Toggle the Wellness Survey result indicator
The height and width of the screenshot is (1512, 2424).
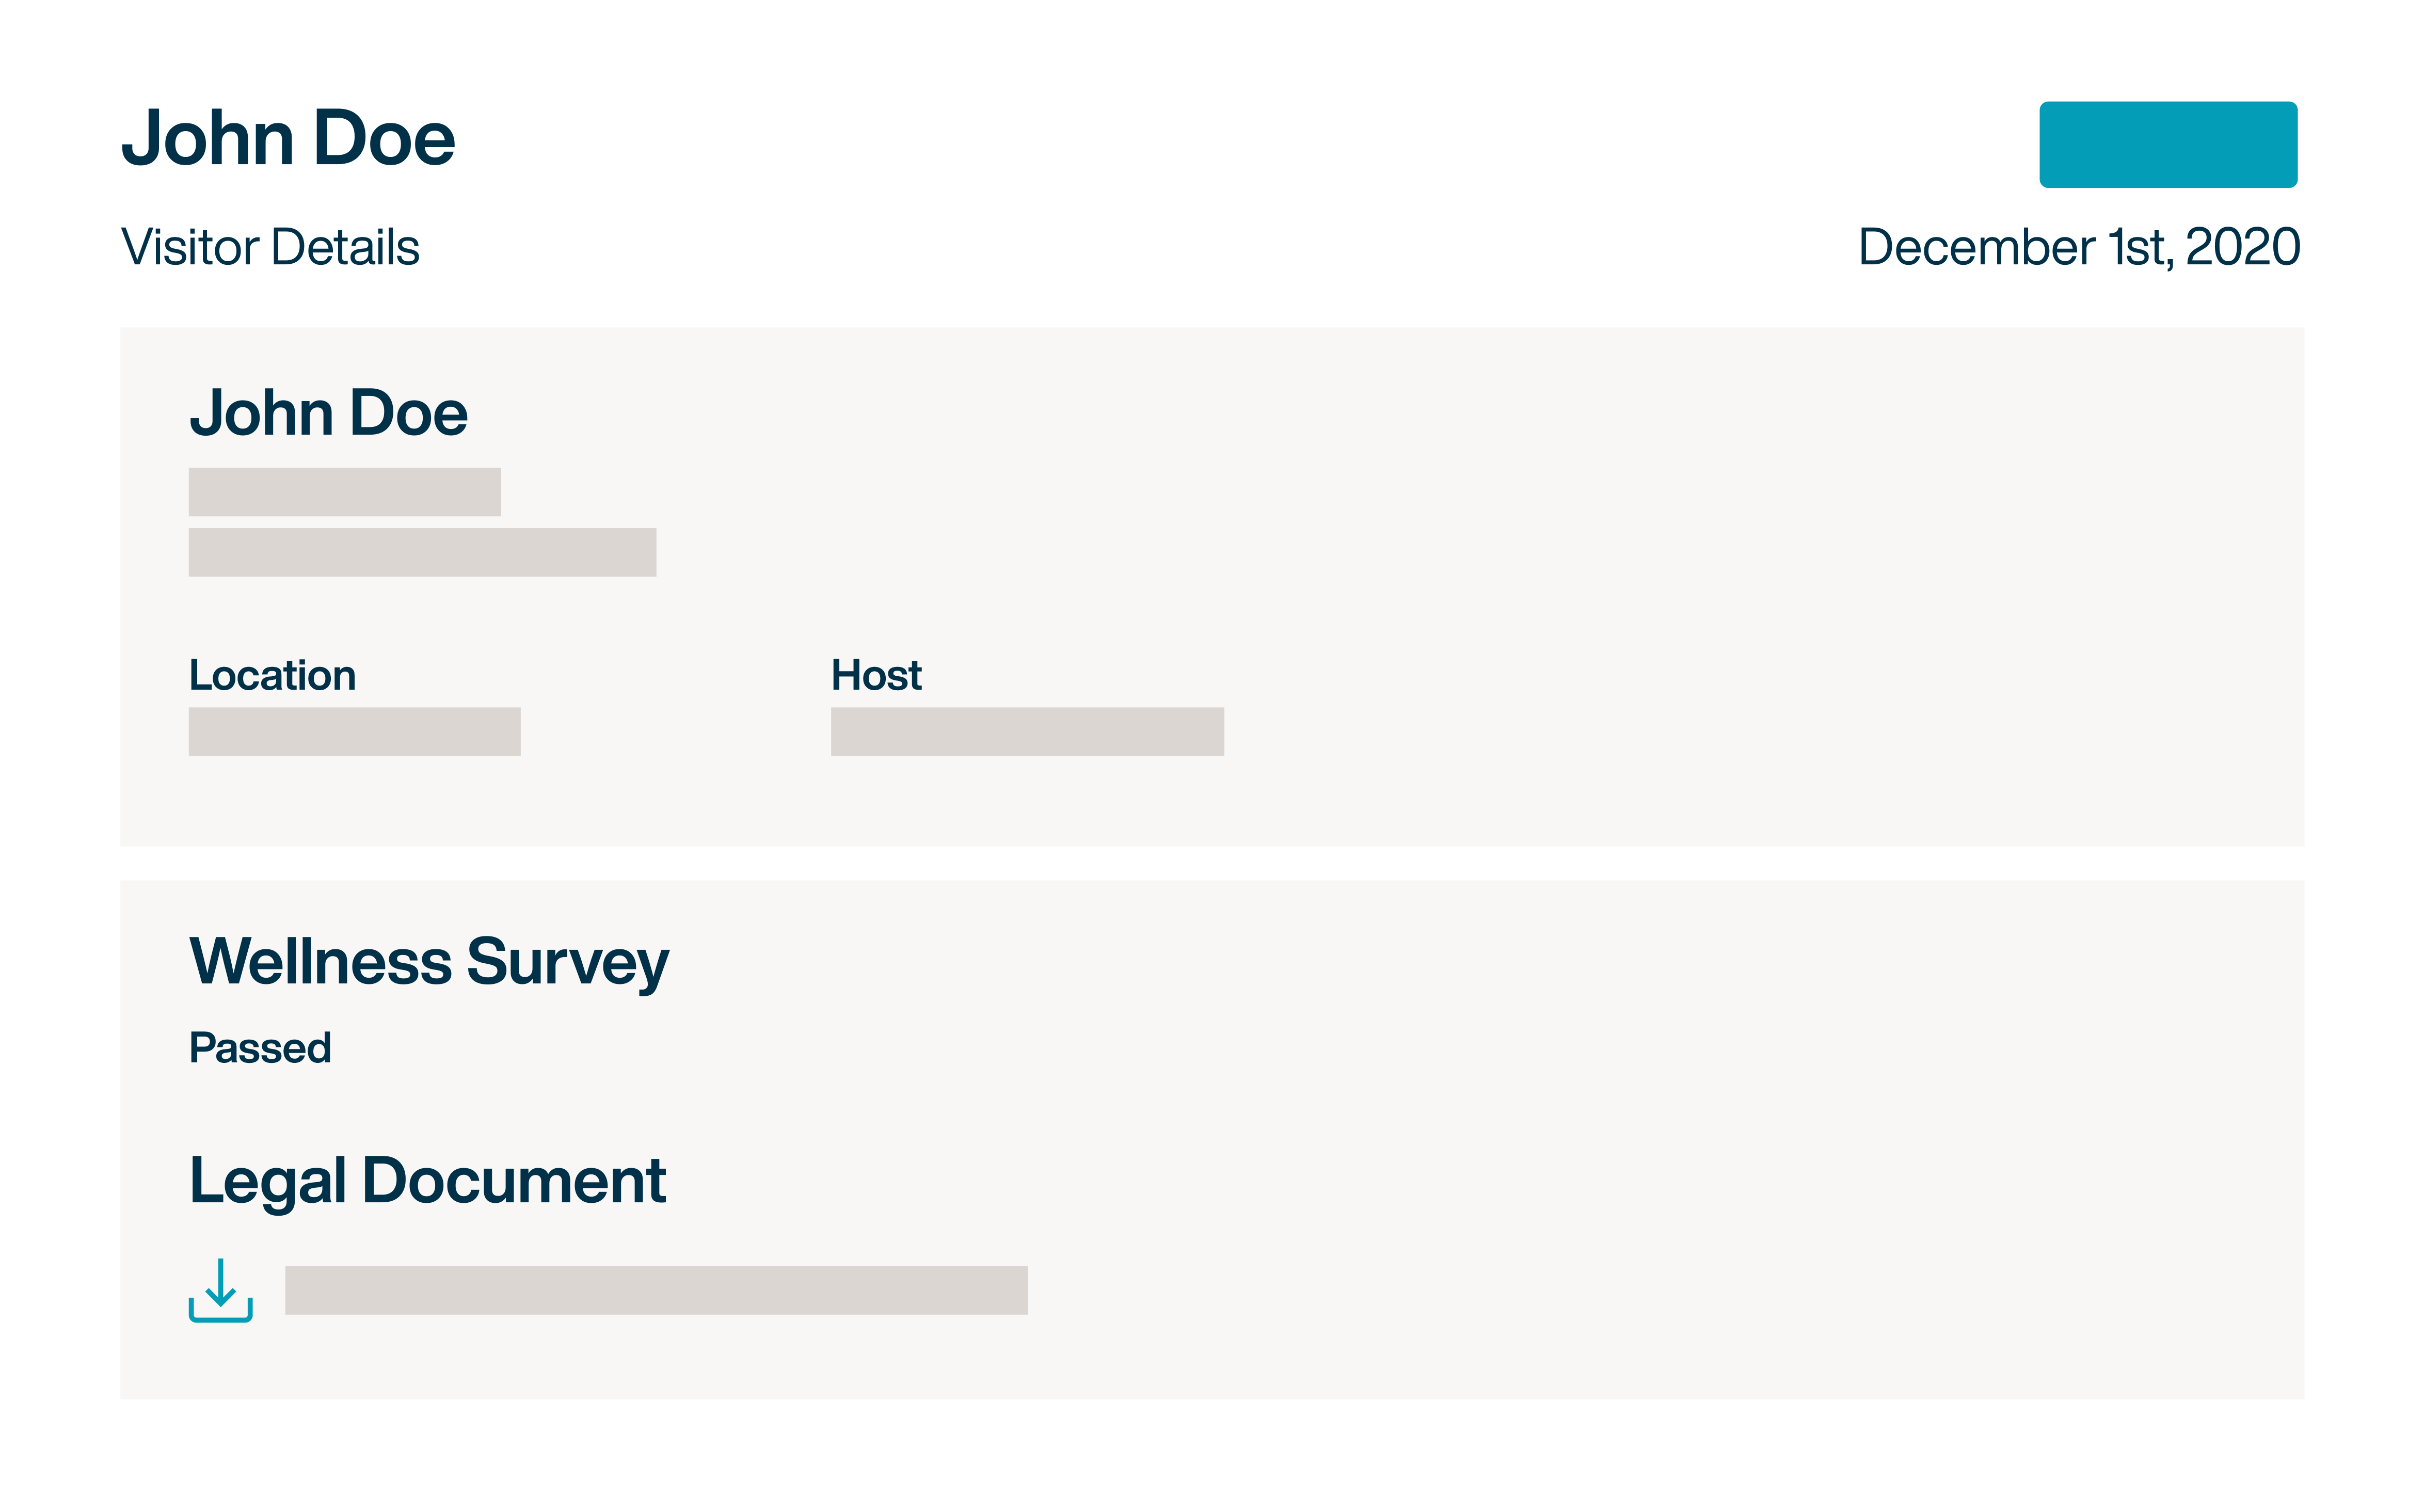click(x=261, y=1047)
